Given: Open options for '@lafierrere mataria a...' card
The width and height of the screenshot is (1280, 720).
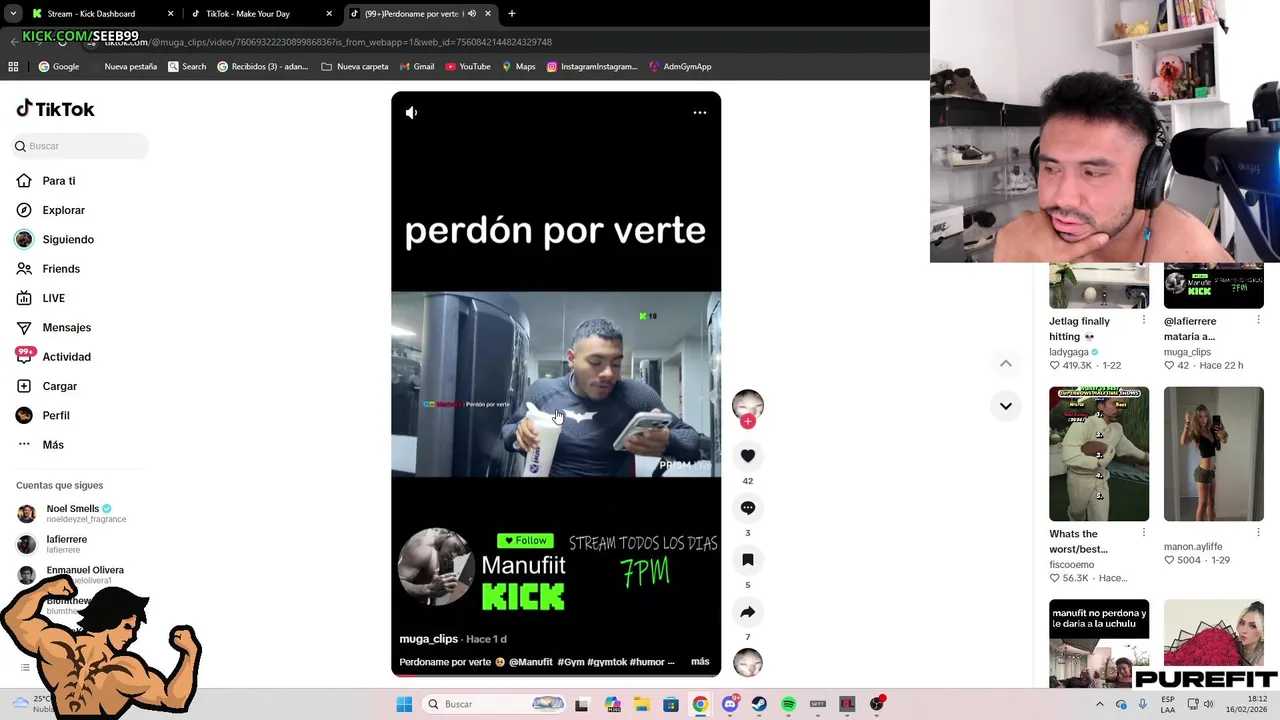Looking at the screenshot, I should (1258, 320).
